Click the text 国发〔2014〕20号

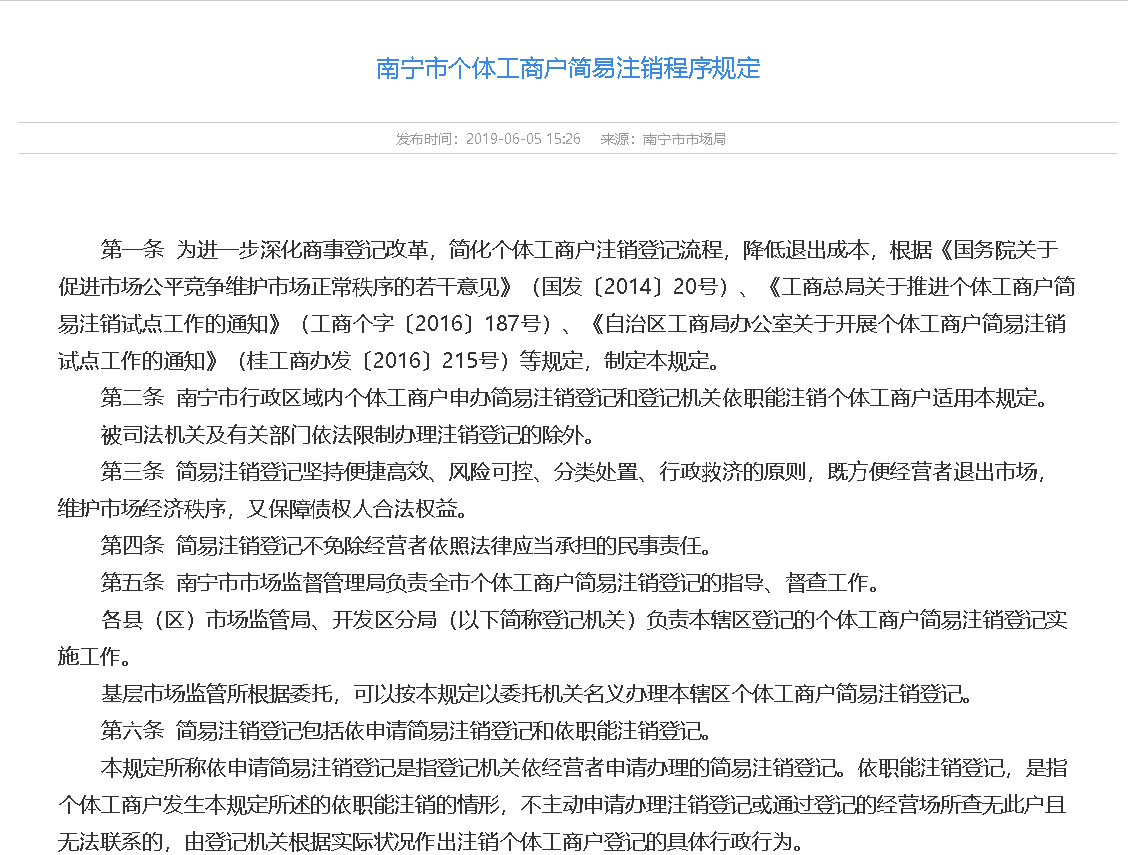(629, 287)
